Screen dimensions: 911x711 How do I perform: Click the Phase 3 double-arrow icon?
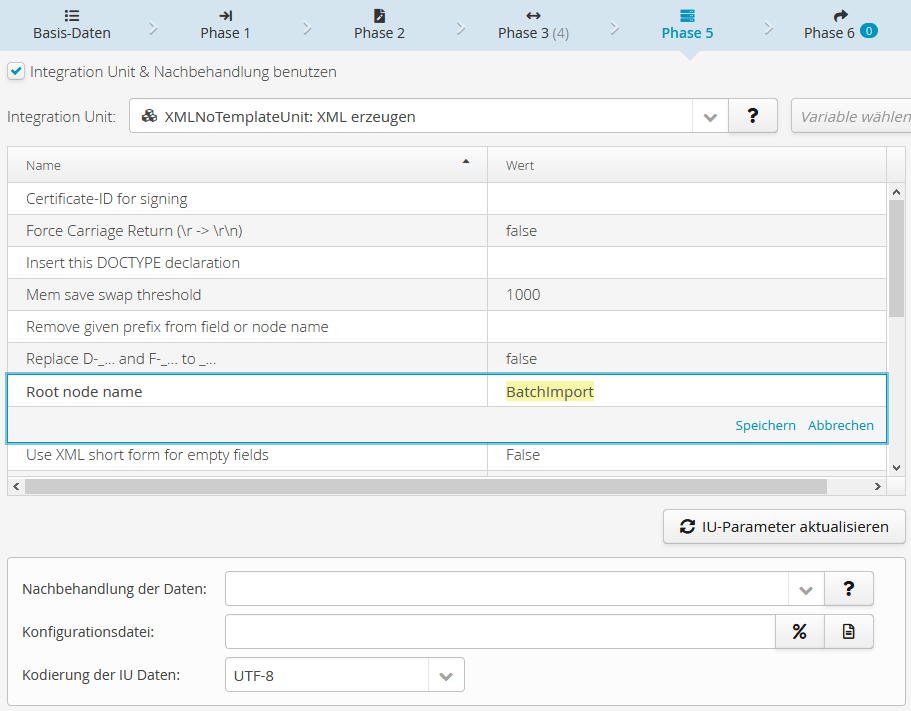point(533,16)
